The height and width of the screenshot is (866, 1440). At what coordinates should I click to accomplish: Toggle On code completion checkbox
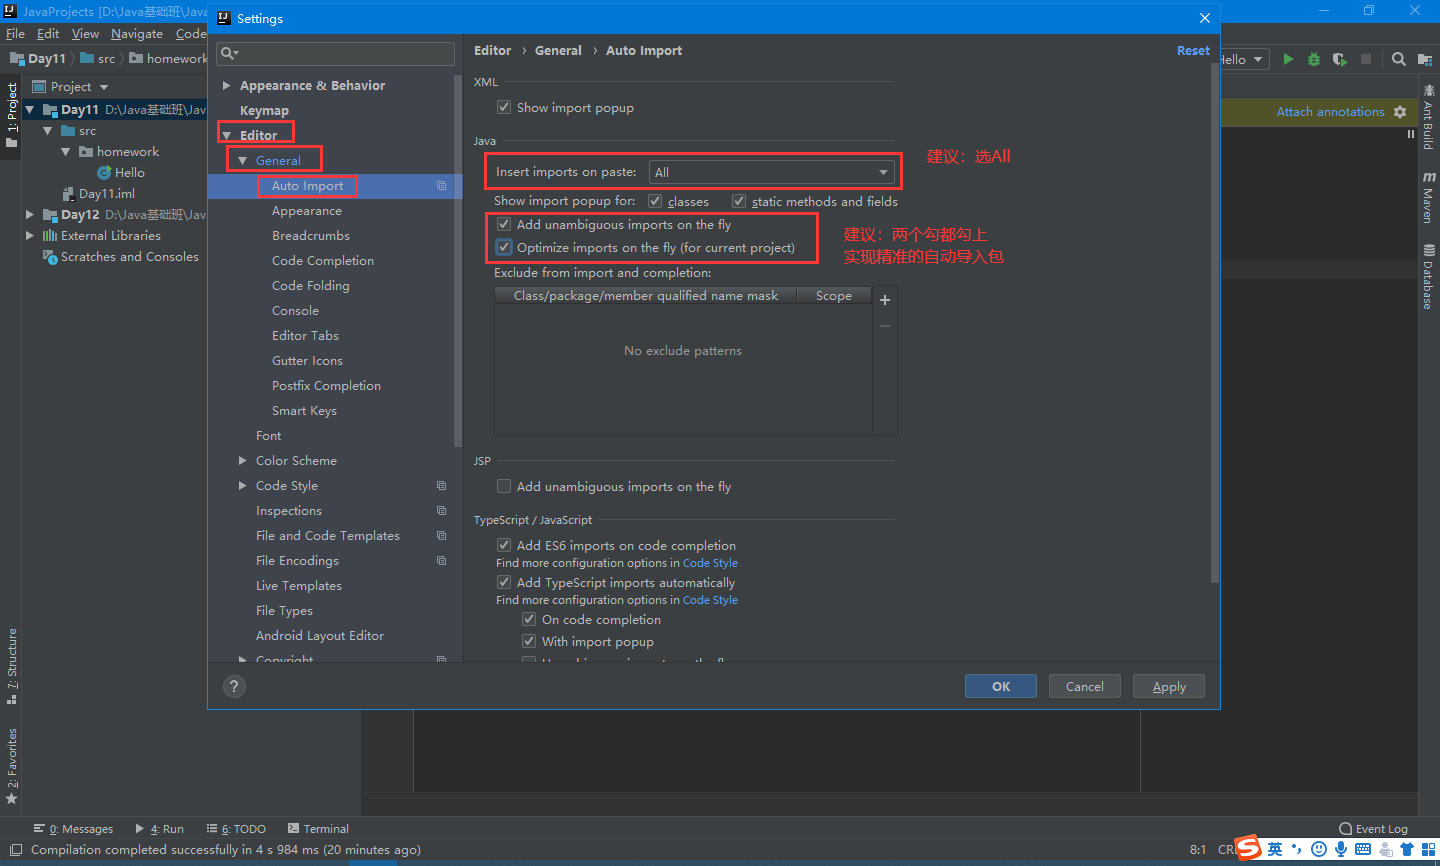point(529,619)
